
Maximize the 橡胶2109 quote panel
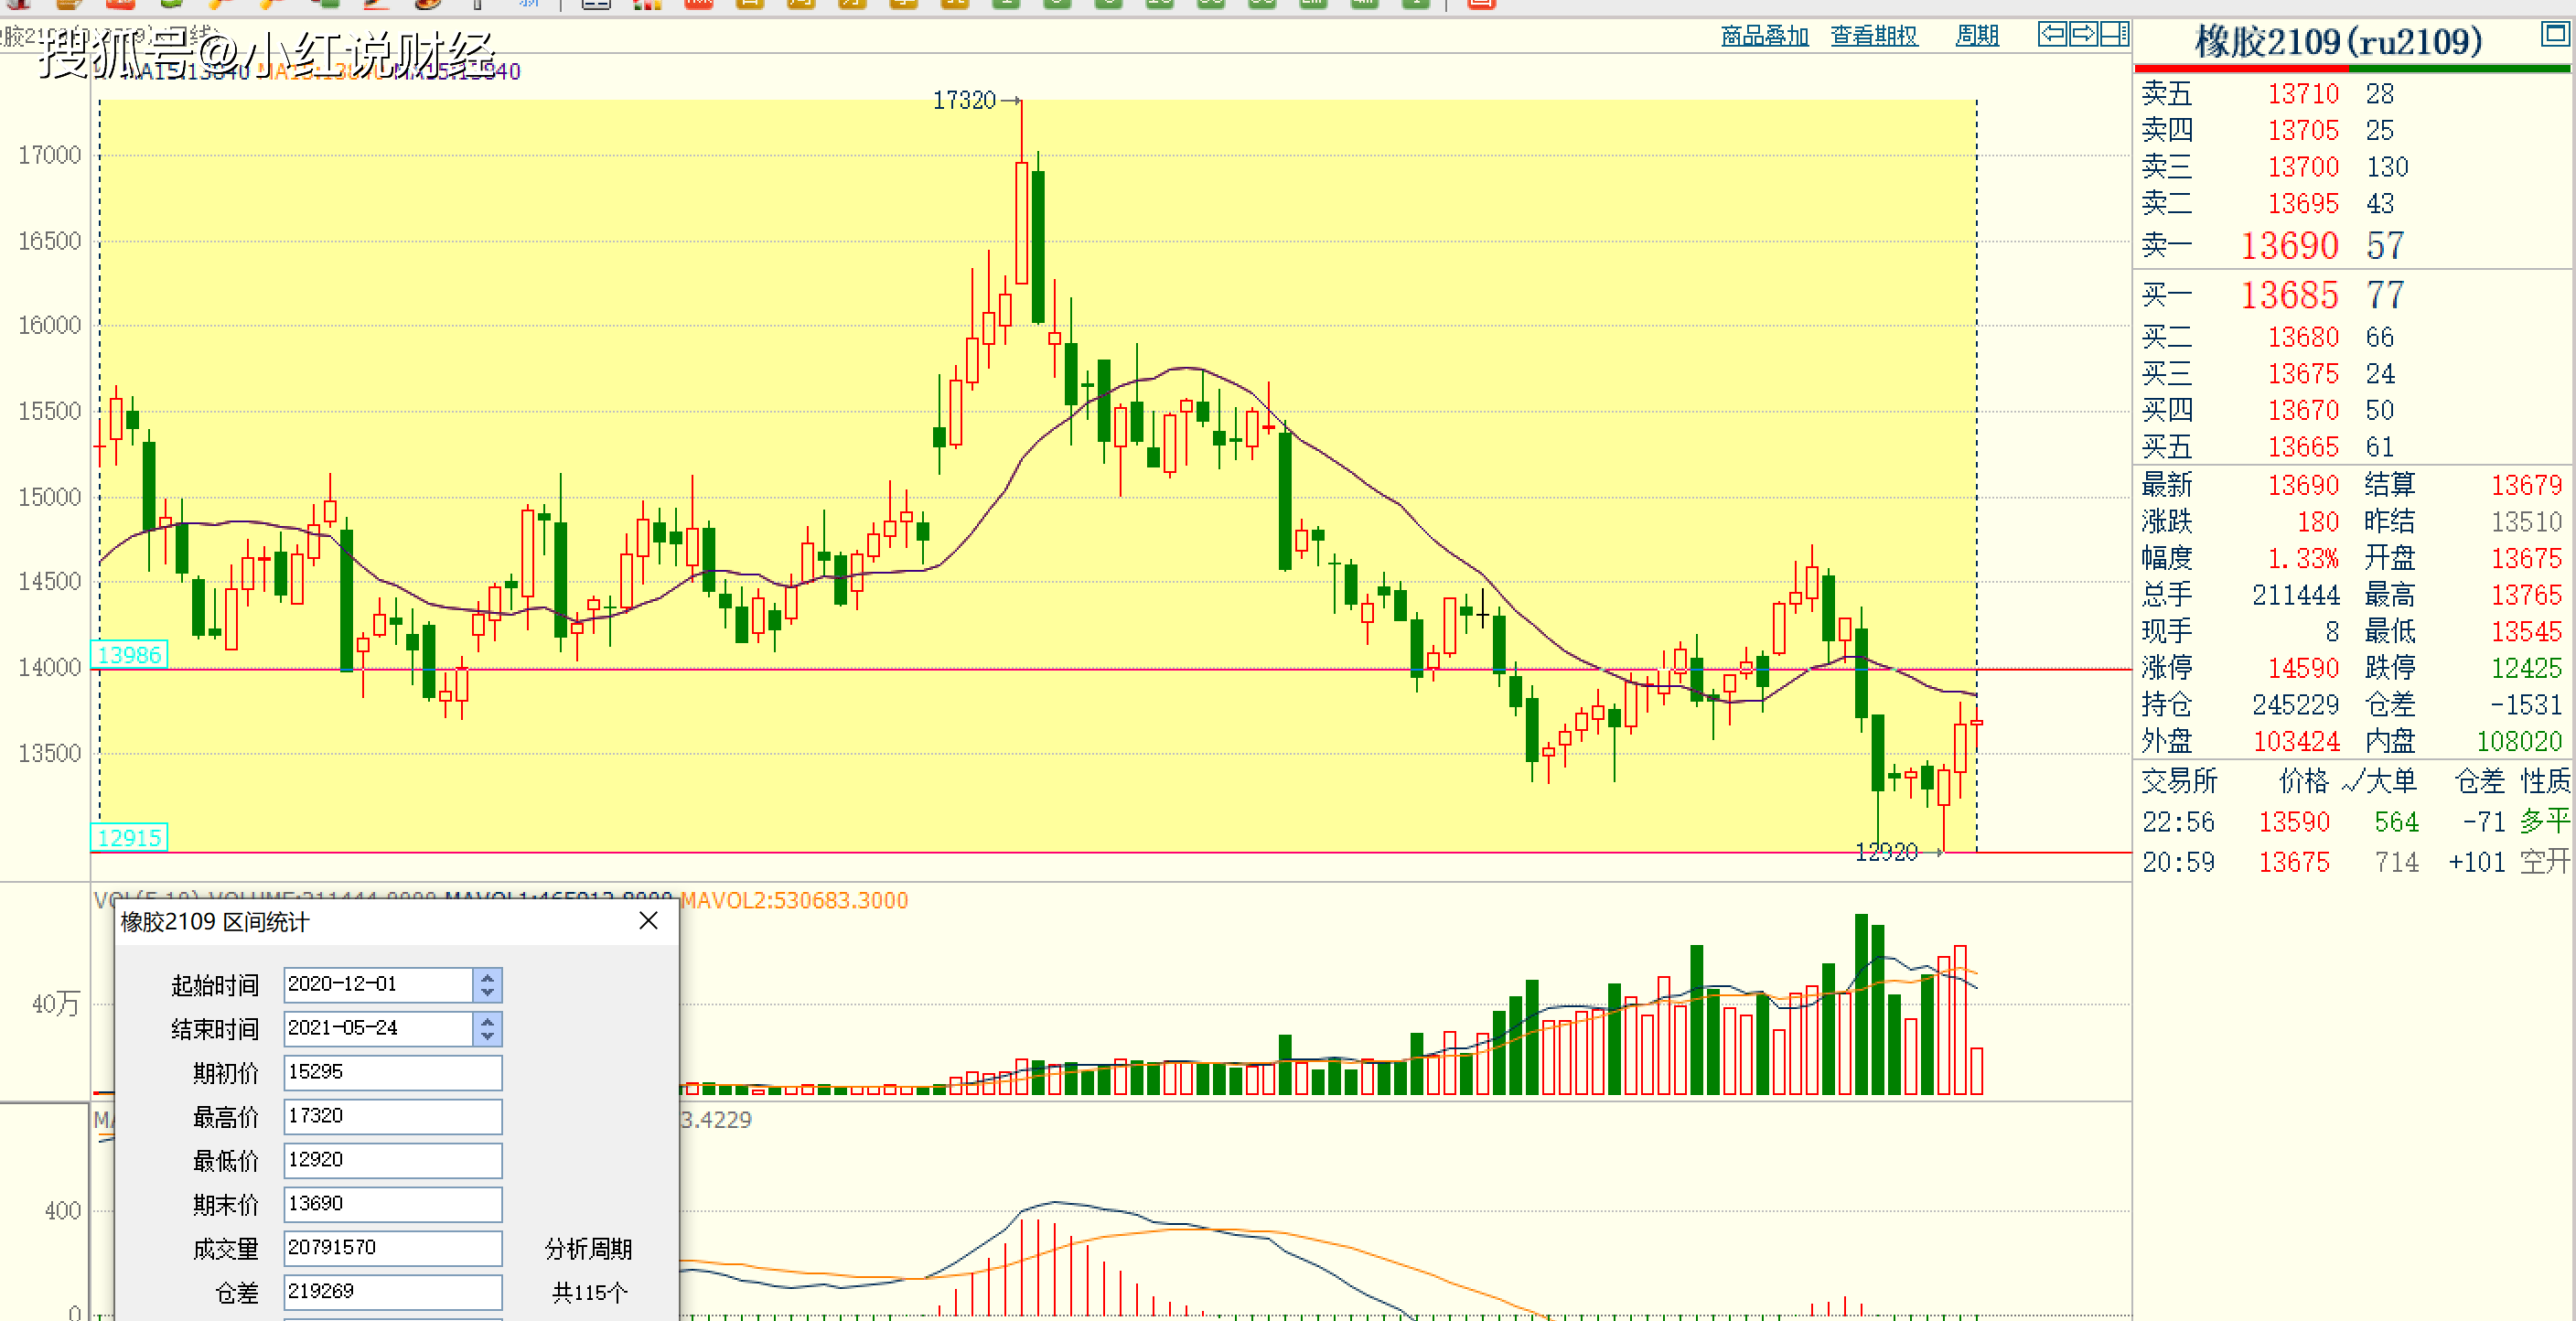tap(2555, 34)
